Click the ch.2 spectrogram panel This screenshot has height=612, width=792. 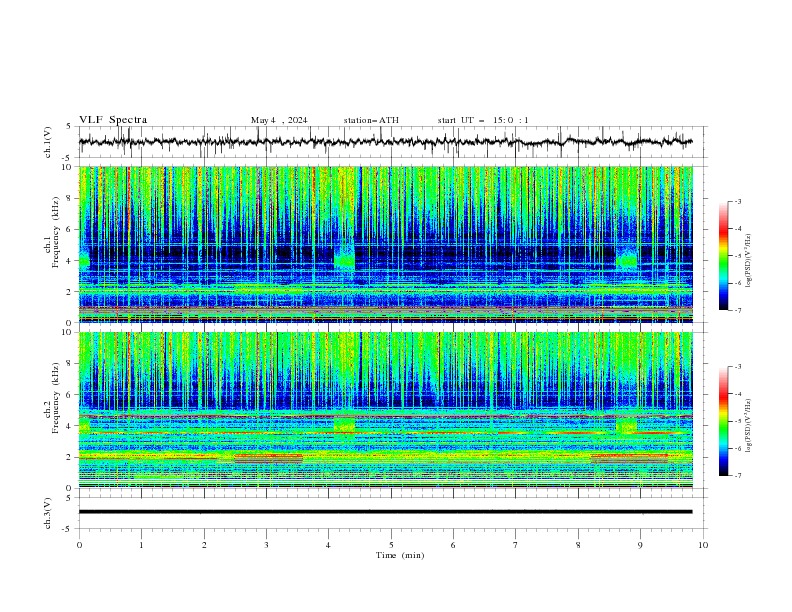pos(386,410)
